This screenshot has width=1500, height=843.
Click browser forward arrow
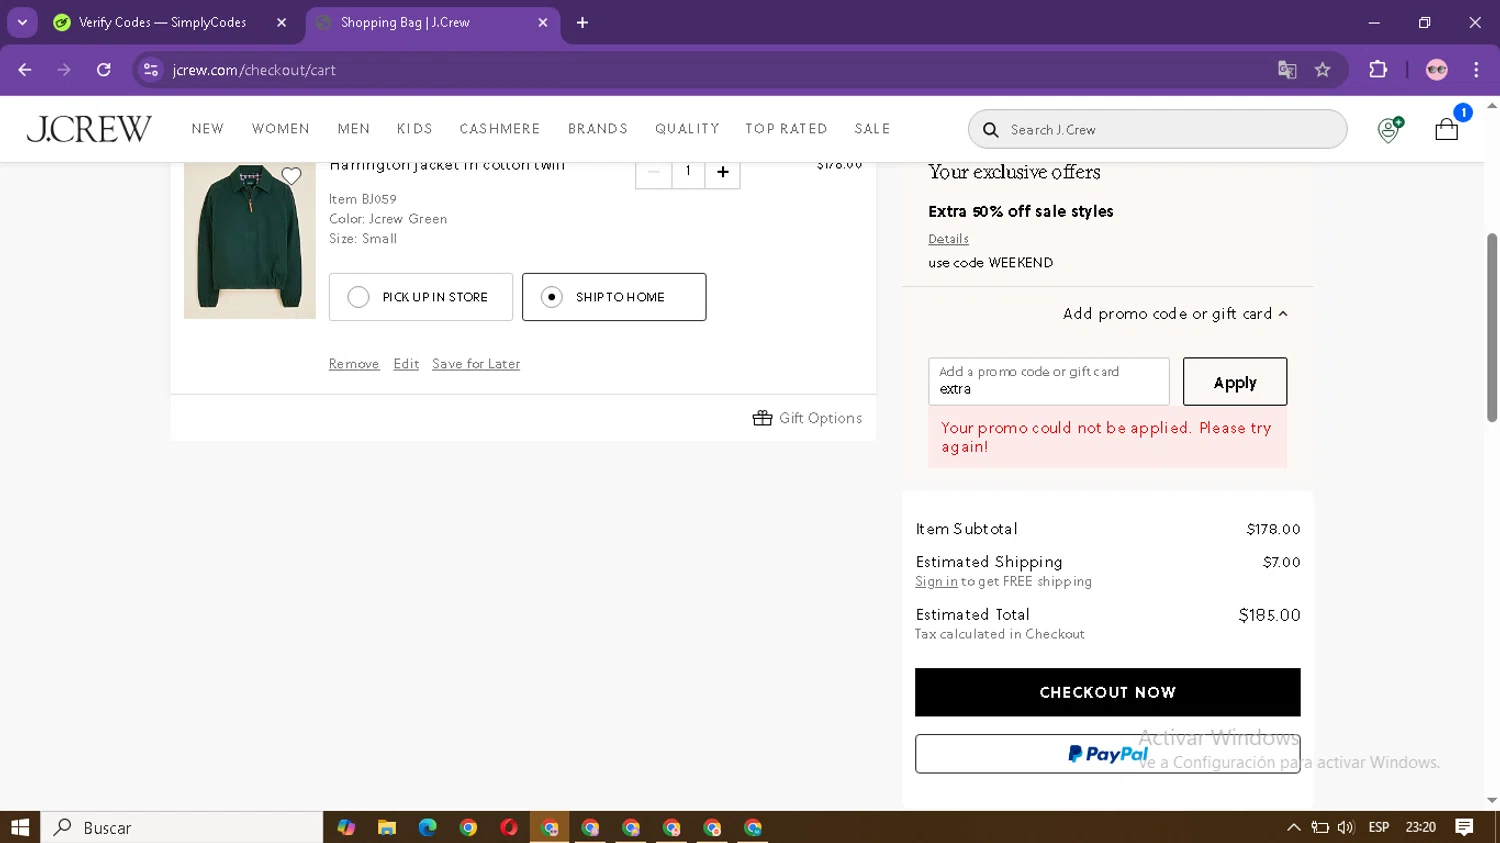(x=64, y=70)
